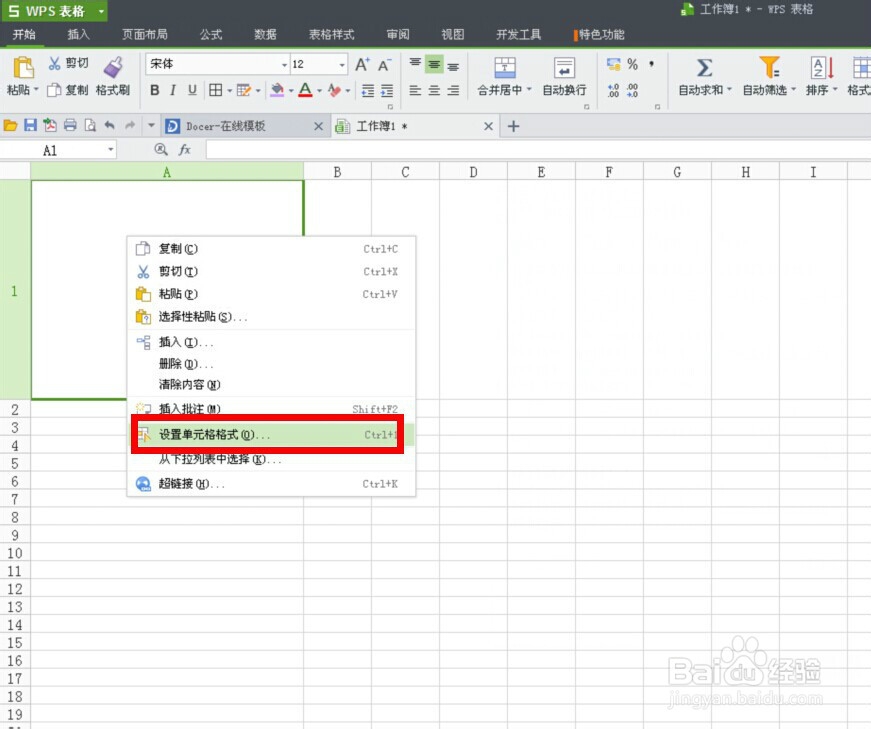Expand the Name Box dropdown arrow
Screen dimensions: 871x729
click(111, 149)
